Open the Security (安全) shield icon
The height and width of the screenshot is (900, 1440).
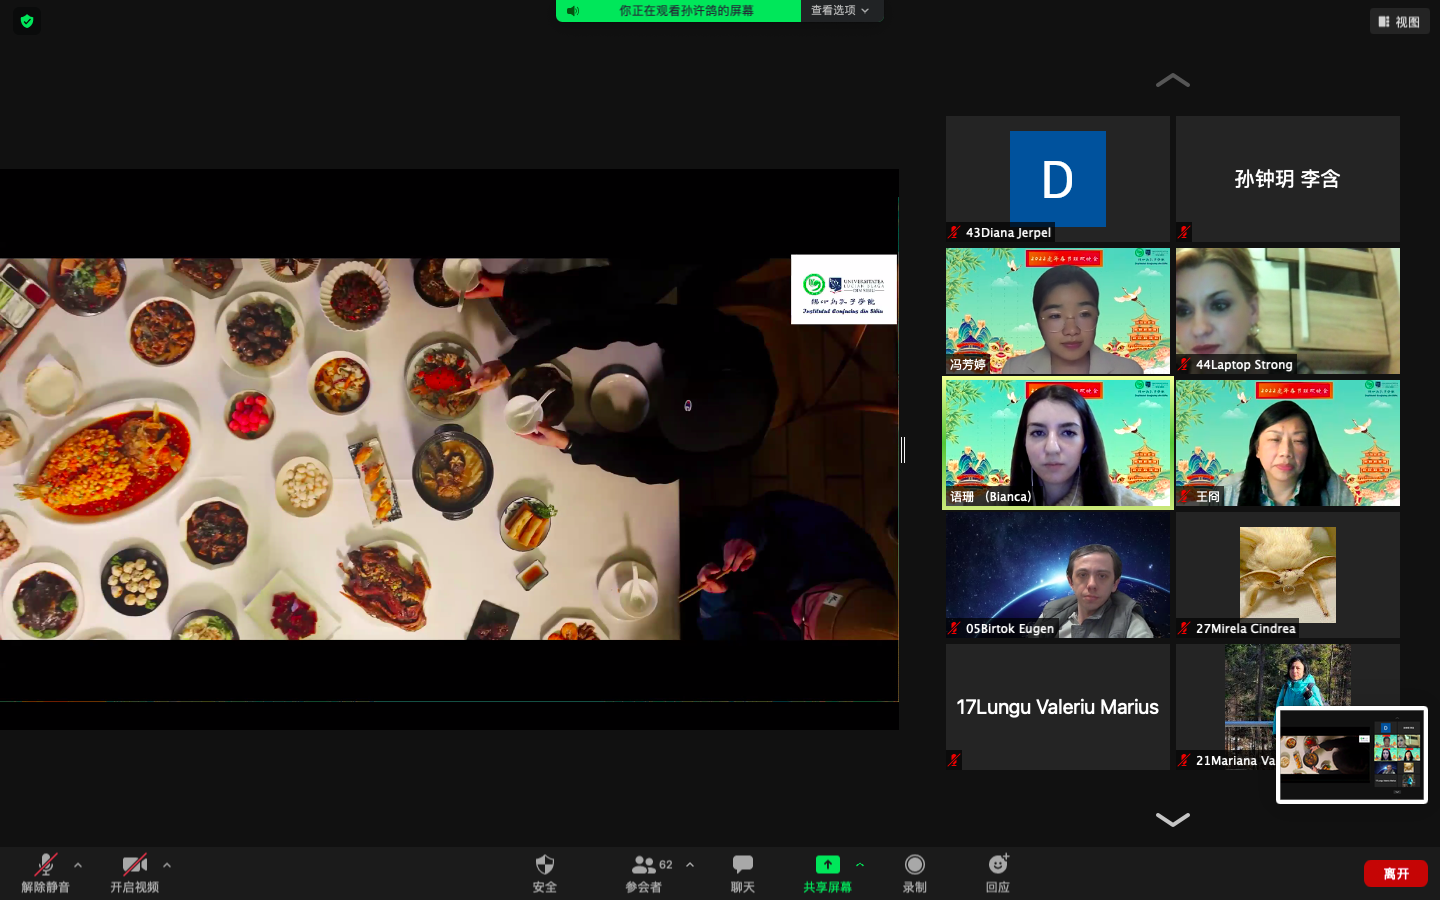(x=544, y=865)
